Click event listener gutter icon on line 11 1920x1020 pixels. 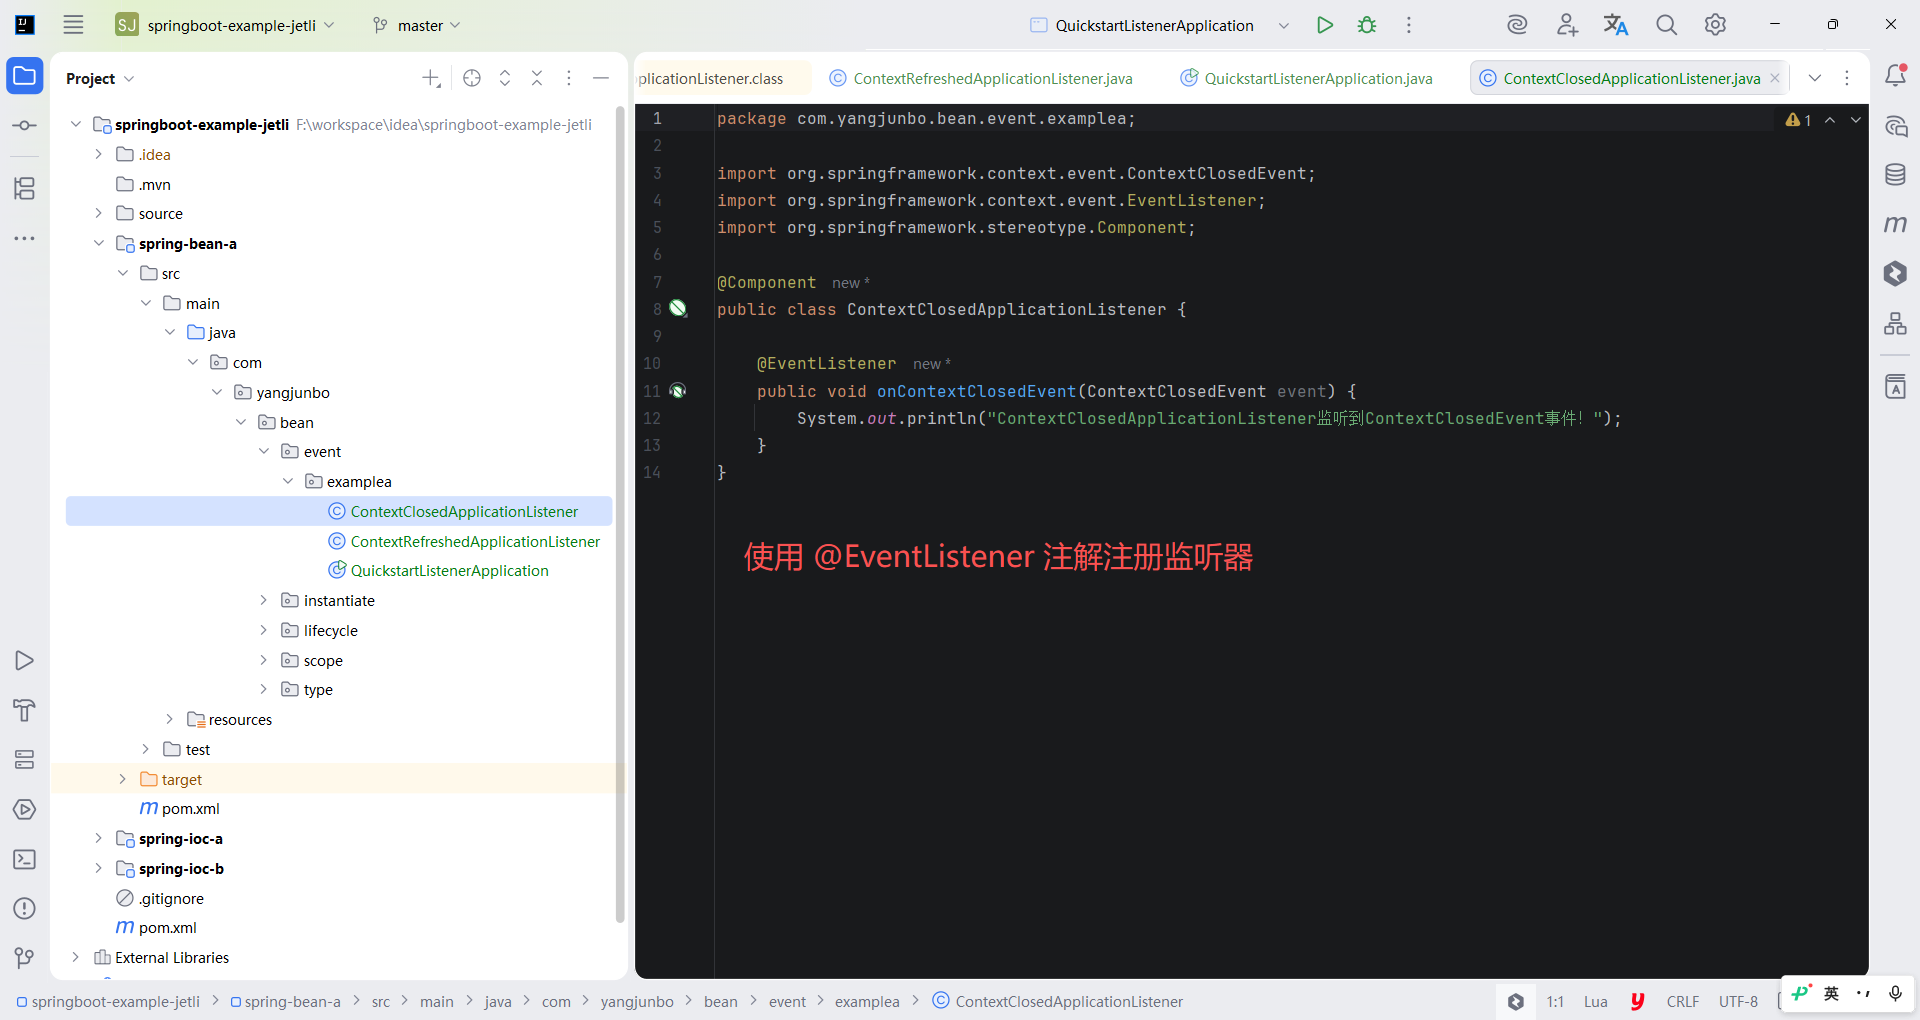(x=678, y=391)
